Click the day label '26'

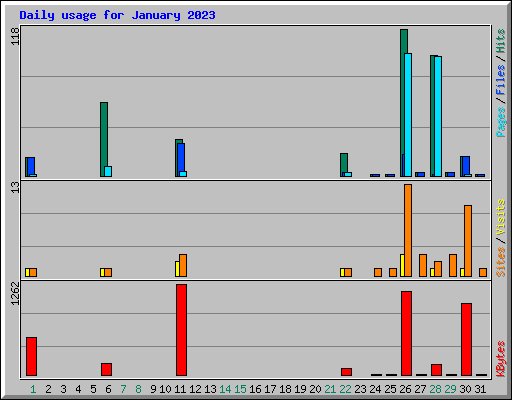405,389
